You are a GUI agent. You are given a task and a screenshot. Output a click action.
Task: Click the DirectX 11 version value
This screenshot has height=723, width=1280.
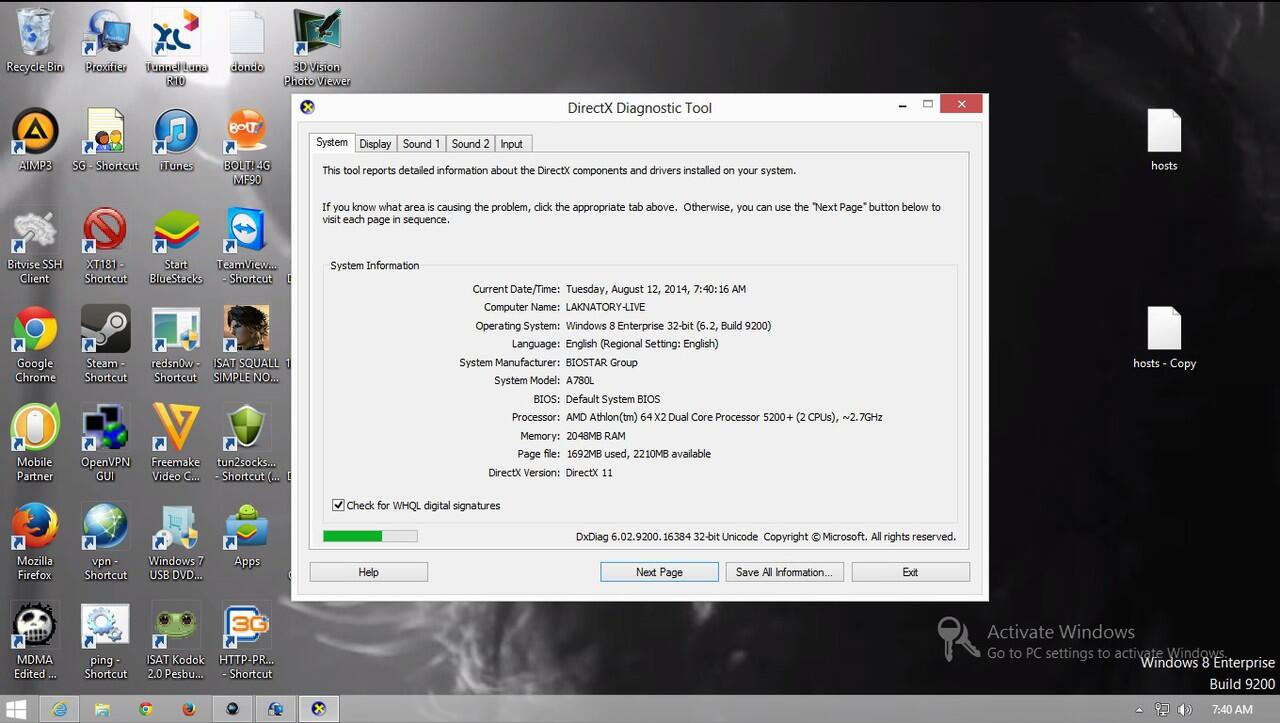tap(589, 472)
